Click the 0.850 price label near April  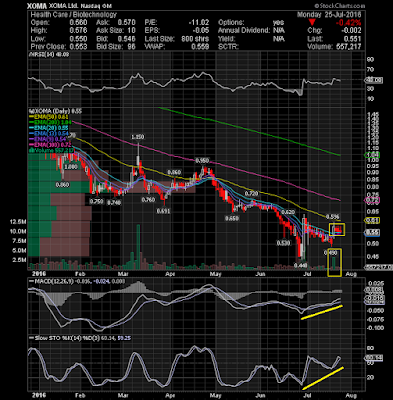coord(174,172)
